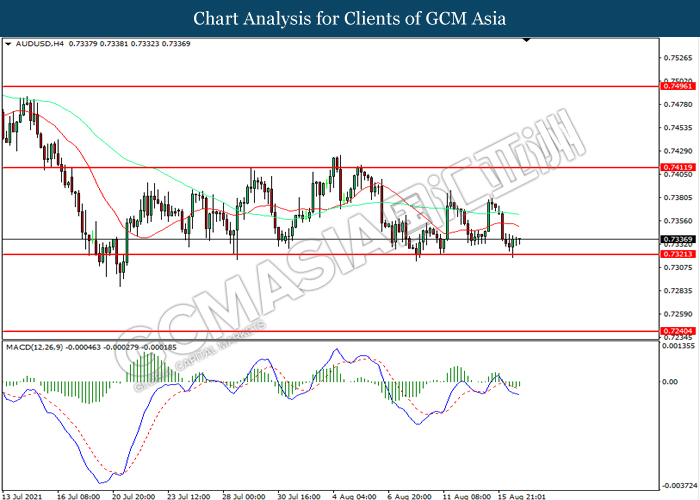Click the 0.00 MACD scale value
Screen dimensions: 700x500
click(x=670, y=382)
